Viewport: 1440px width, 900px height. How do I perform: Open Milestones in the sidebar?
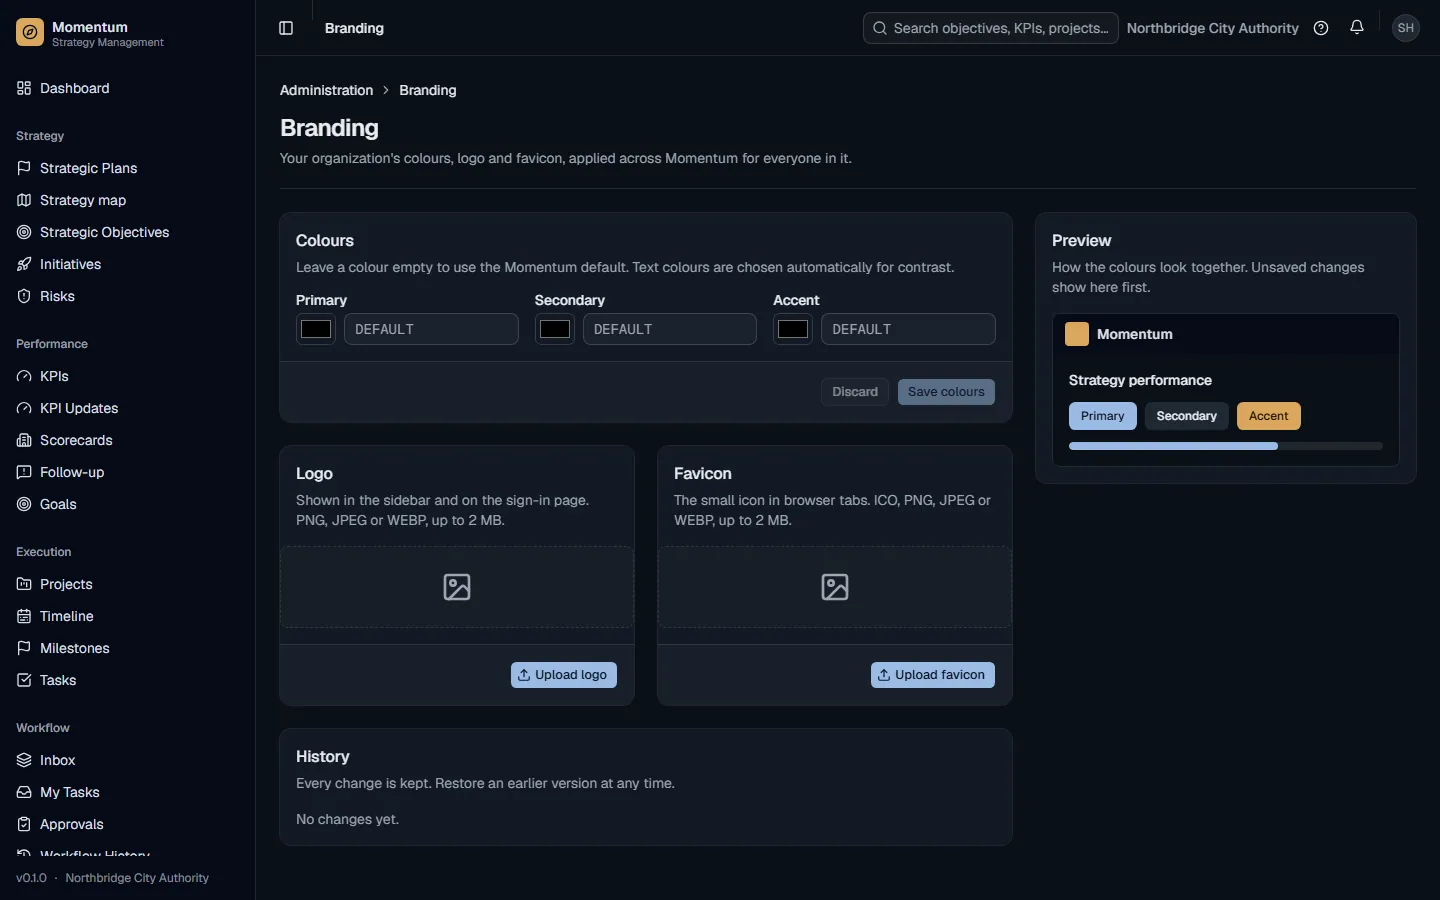127,648
